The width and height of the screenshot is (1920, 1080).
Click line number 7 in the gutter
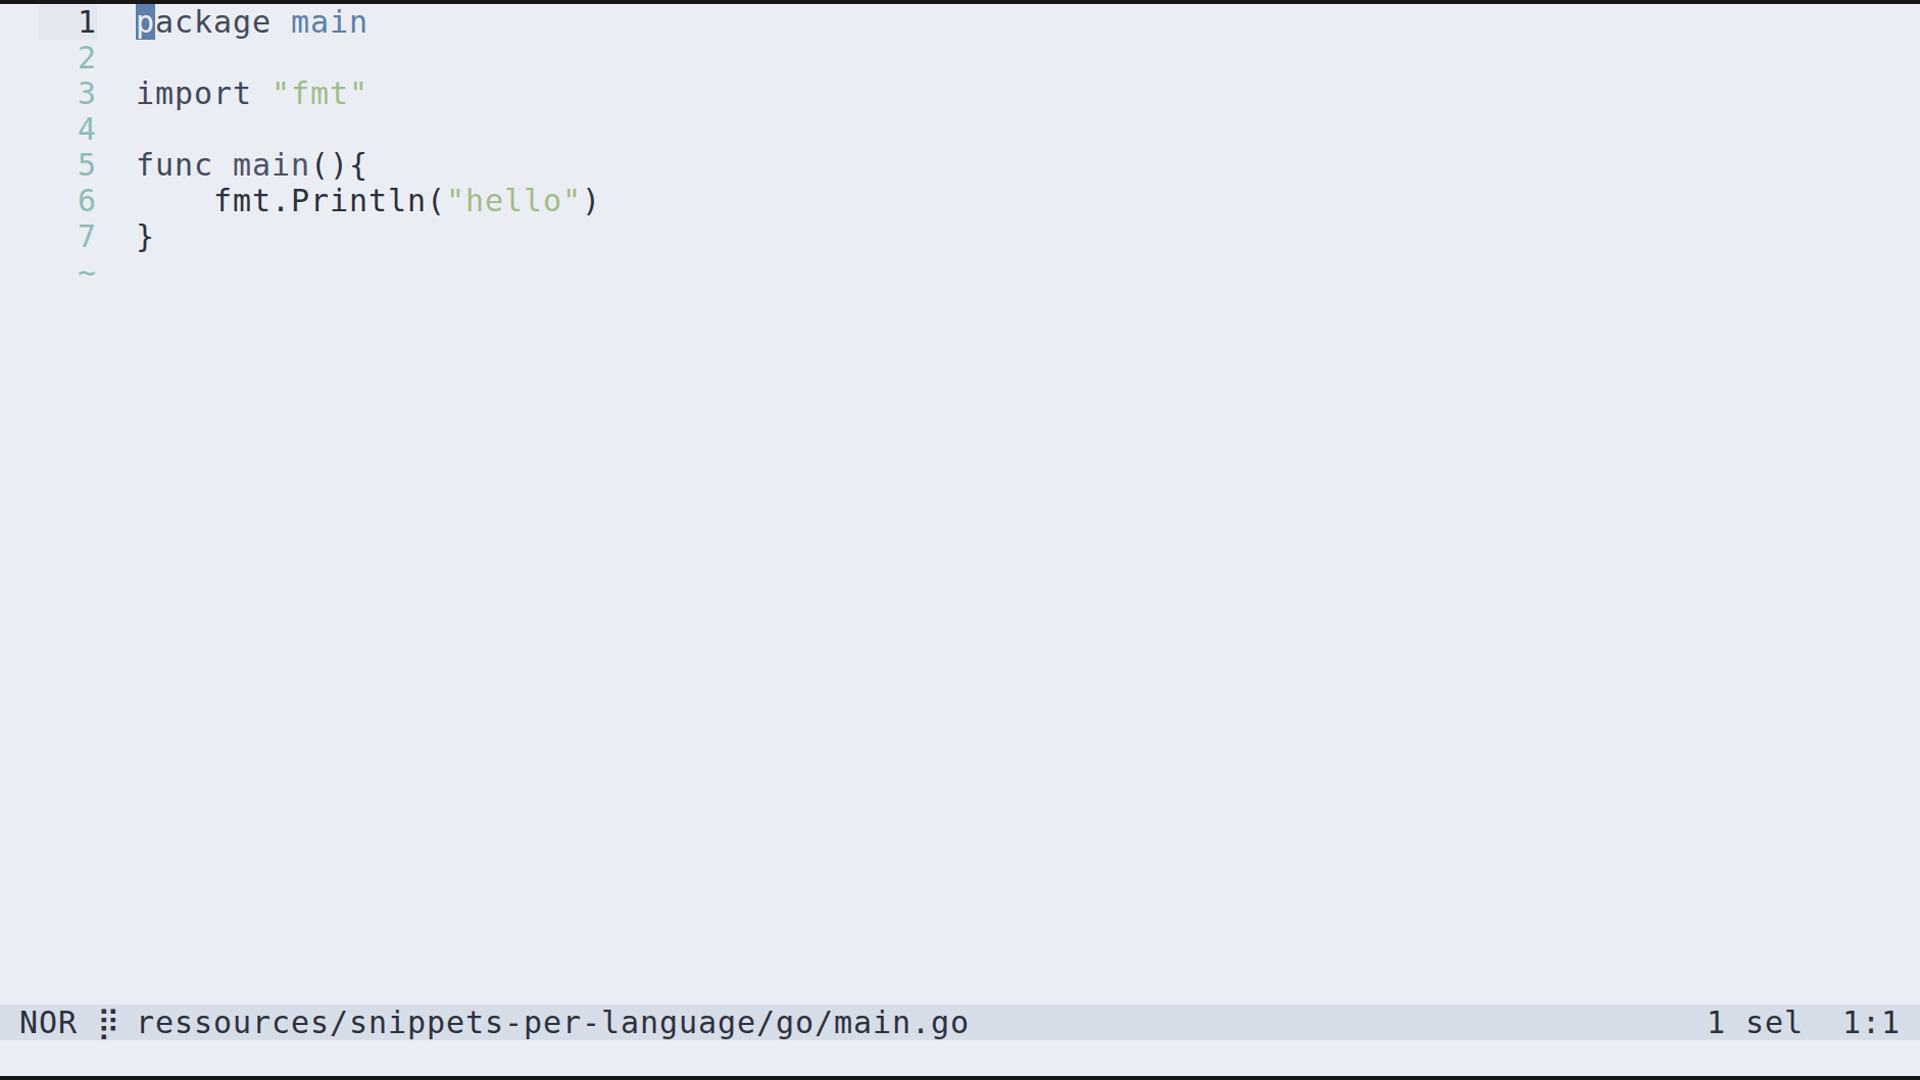pyautogui.click(x=87, y=237)
